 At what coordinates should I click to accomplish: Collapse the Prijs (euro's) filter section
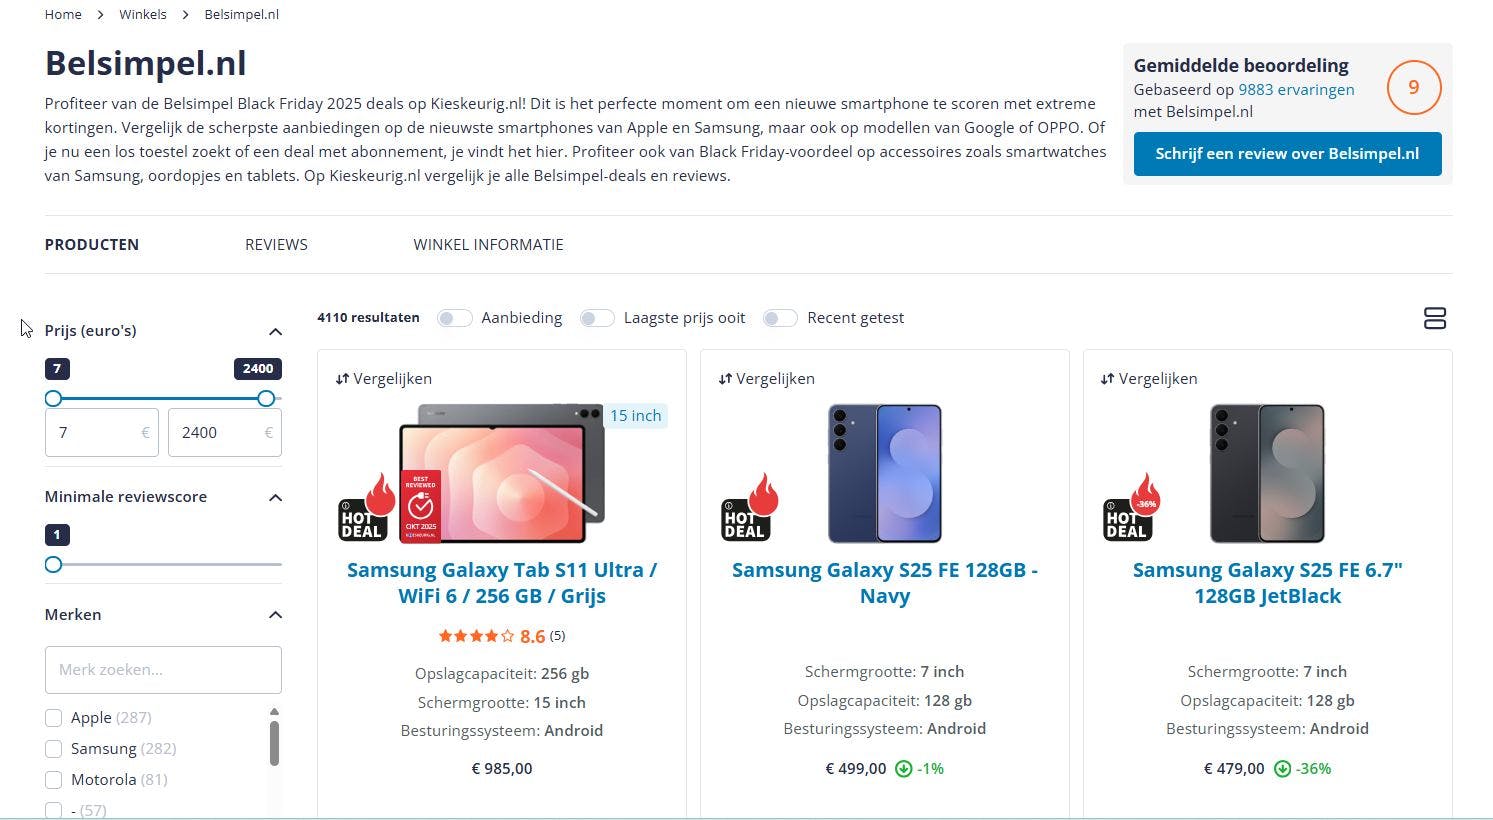point(275,332)
